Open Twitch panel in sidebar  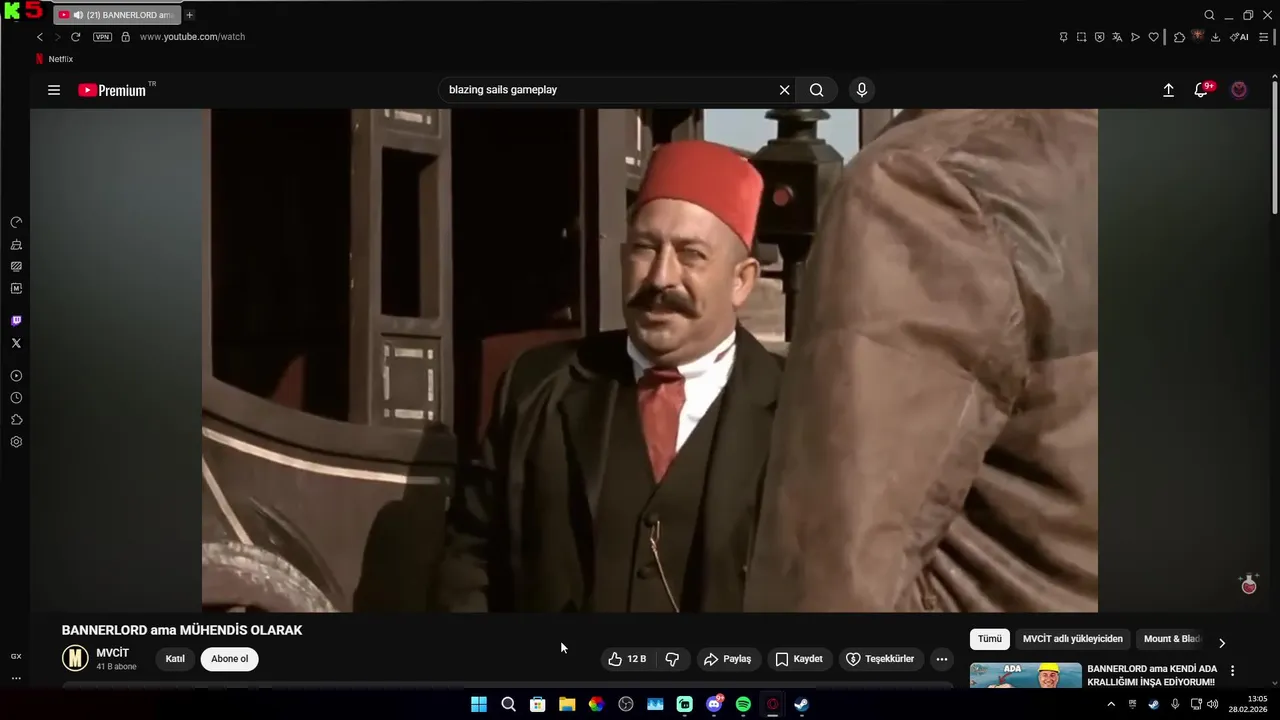click(16, 321)
